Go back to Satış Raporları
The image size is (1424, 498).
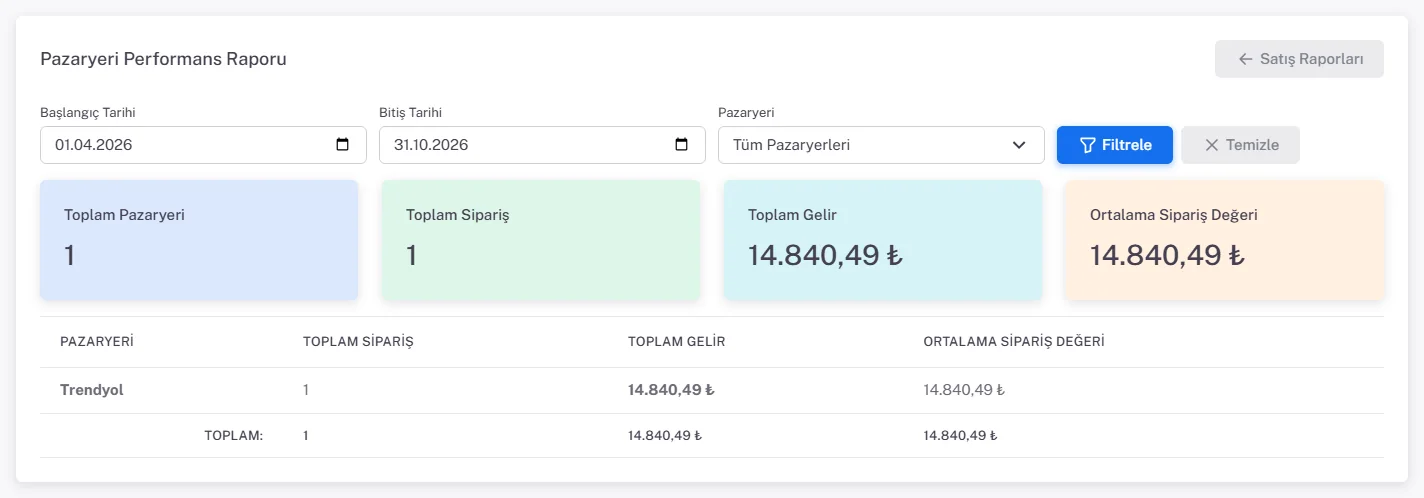1299,59
